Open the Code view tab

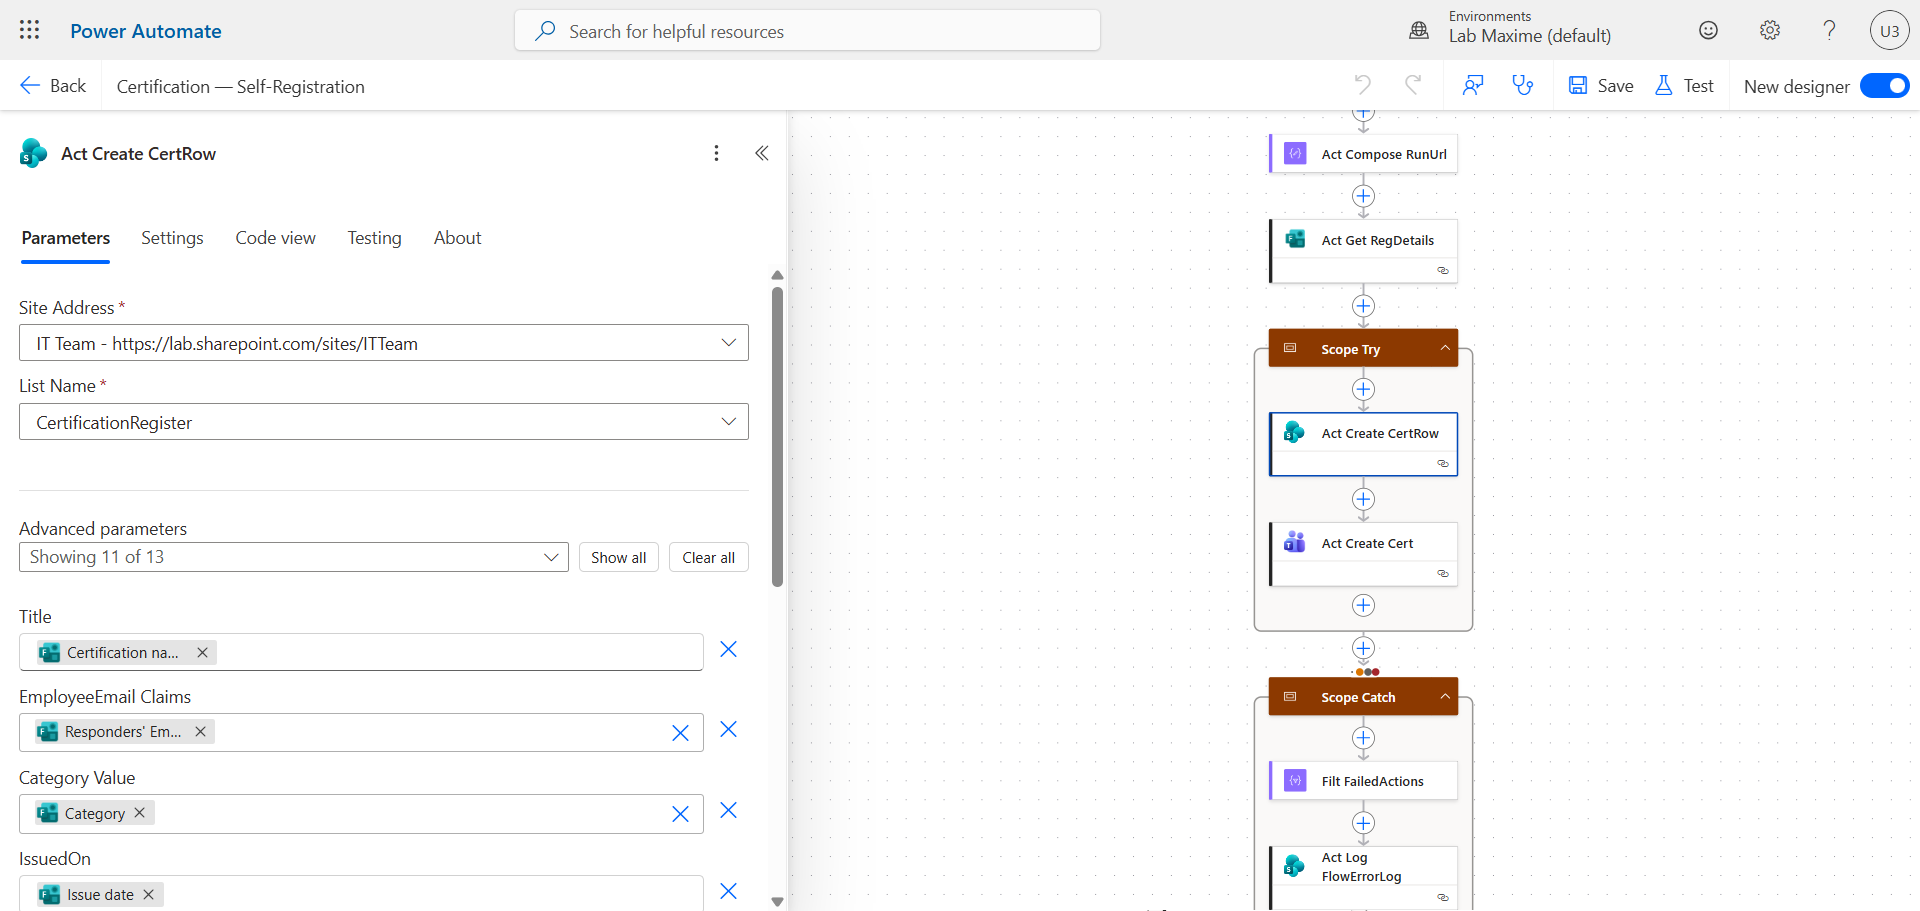click(x=276, y=238)
